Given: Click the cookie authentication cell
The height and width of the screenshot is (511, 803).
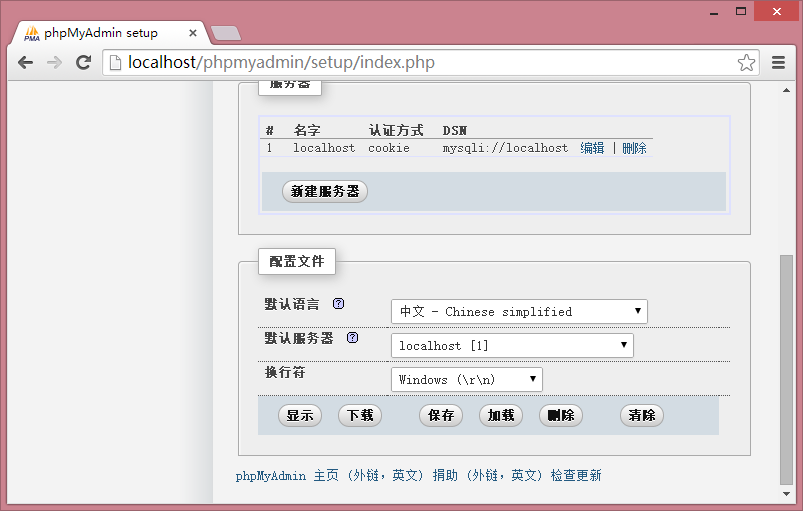Looking at the screenshot, I should 389,148.
